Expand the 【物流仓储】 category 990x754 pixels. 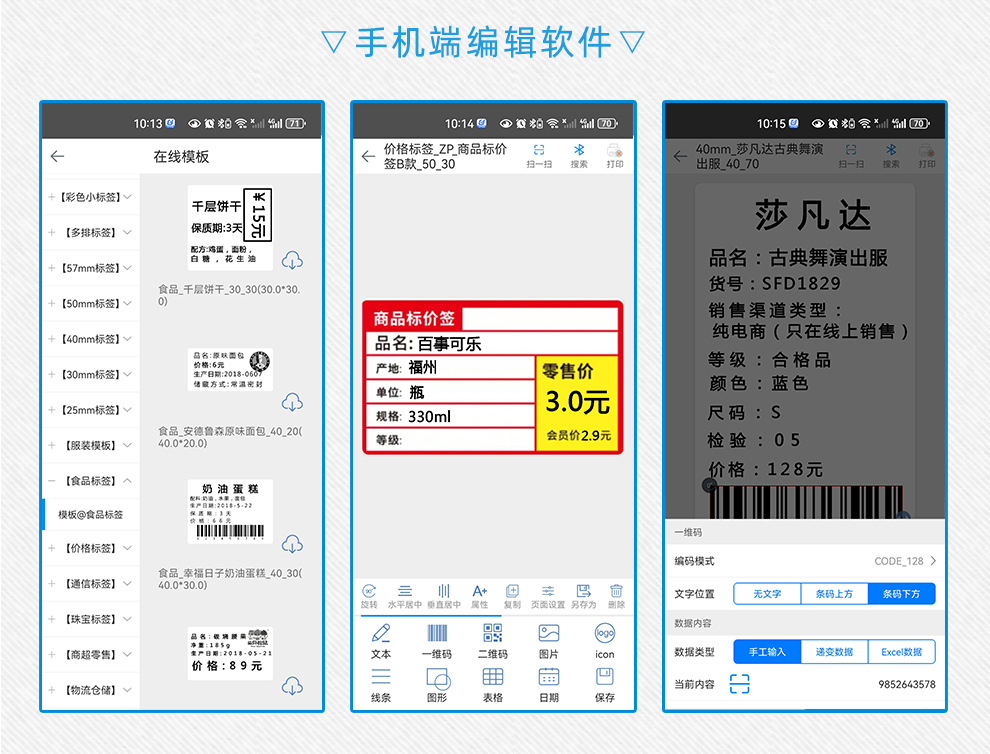pyautogui.click(x=91, y=690)
